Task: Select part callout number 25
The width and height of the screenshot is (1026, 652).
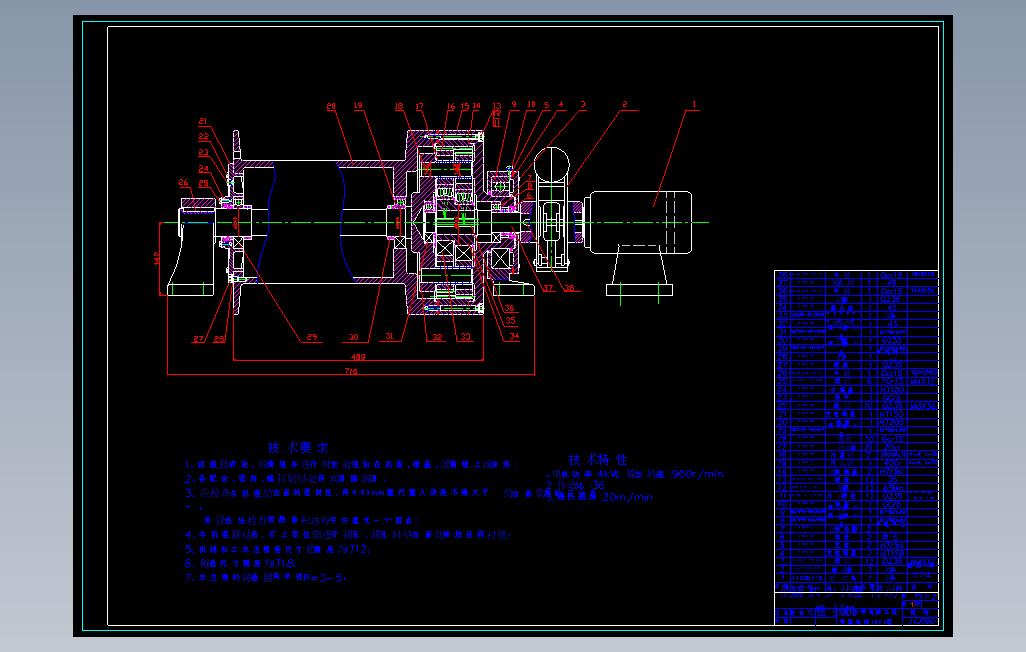Action: pyautogui.click(x=203, y=183)
